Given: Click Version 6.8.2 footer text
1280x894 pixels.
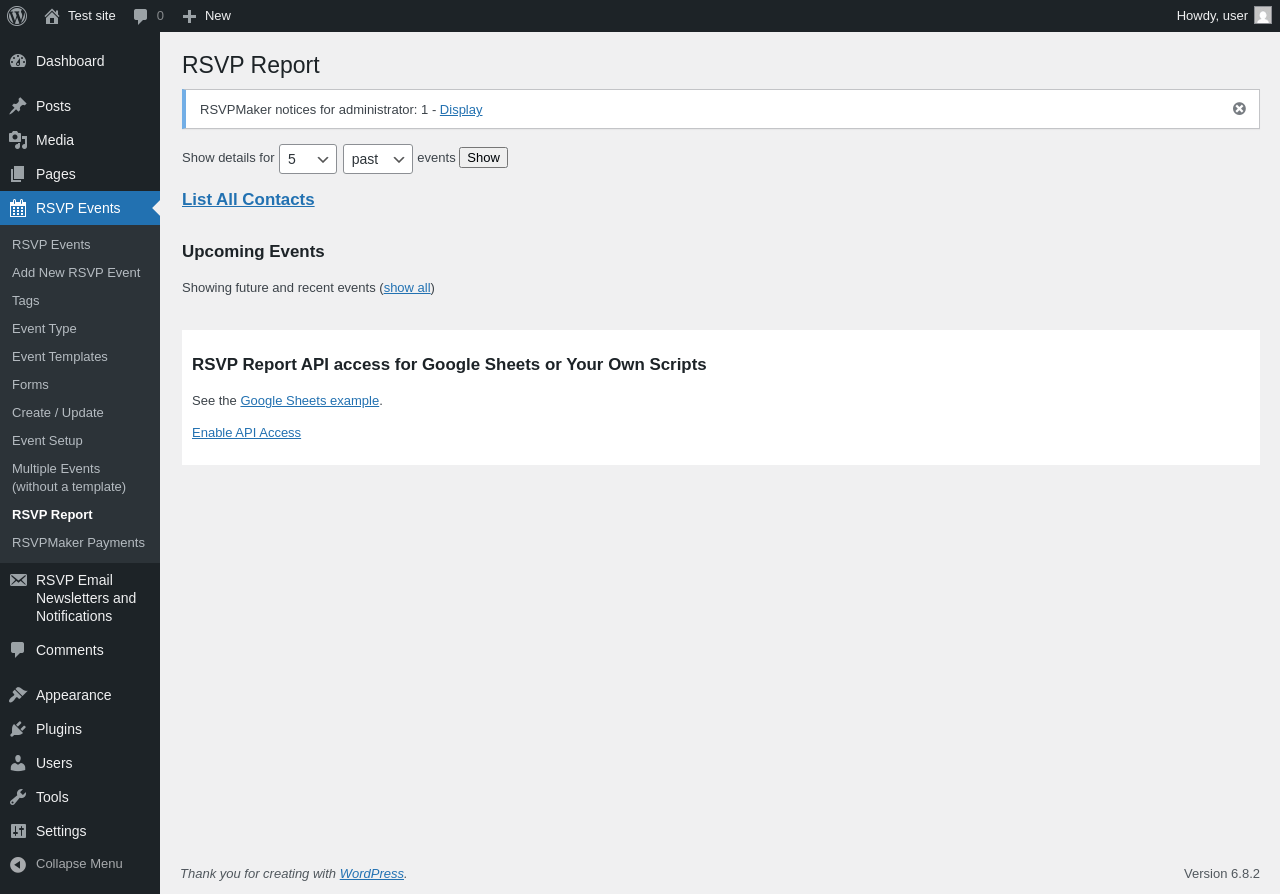Looking at the screenshot, I should coord(1222,873).
